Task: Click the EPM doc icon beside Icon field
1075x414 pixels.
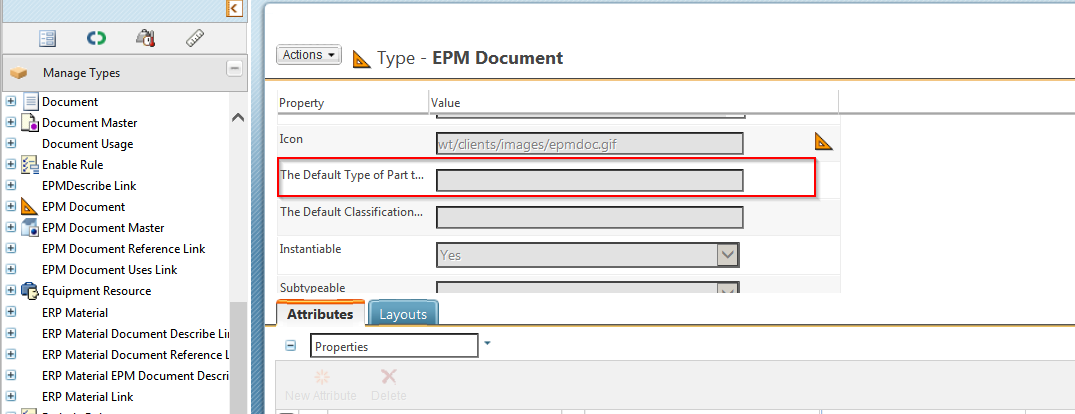Action: tap(823, 141)
